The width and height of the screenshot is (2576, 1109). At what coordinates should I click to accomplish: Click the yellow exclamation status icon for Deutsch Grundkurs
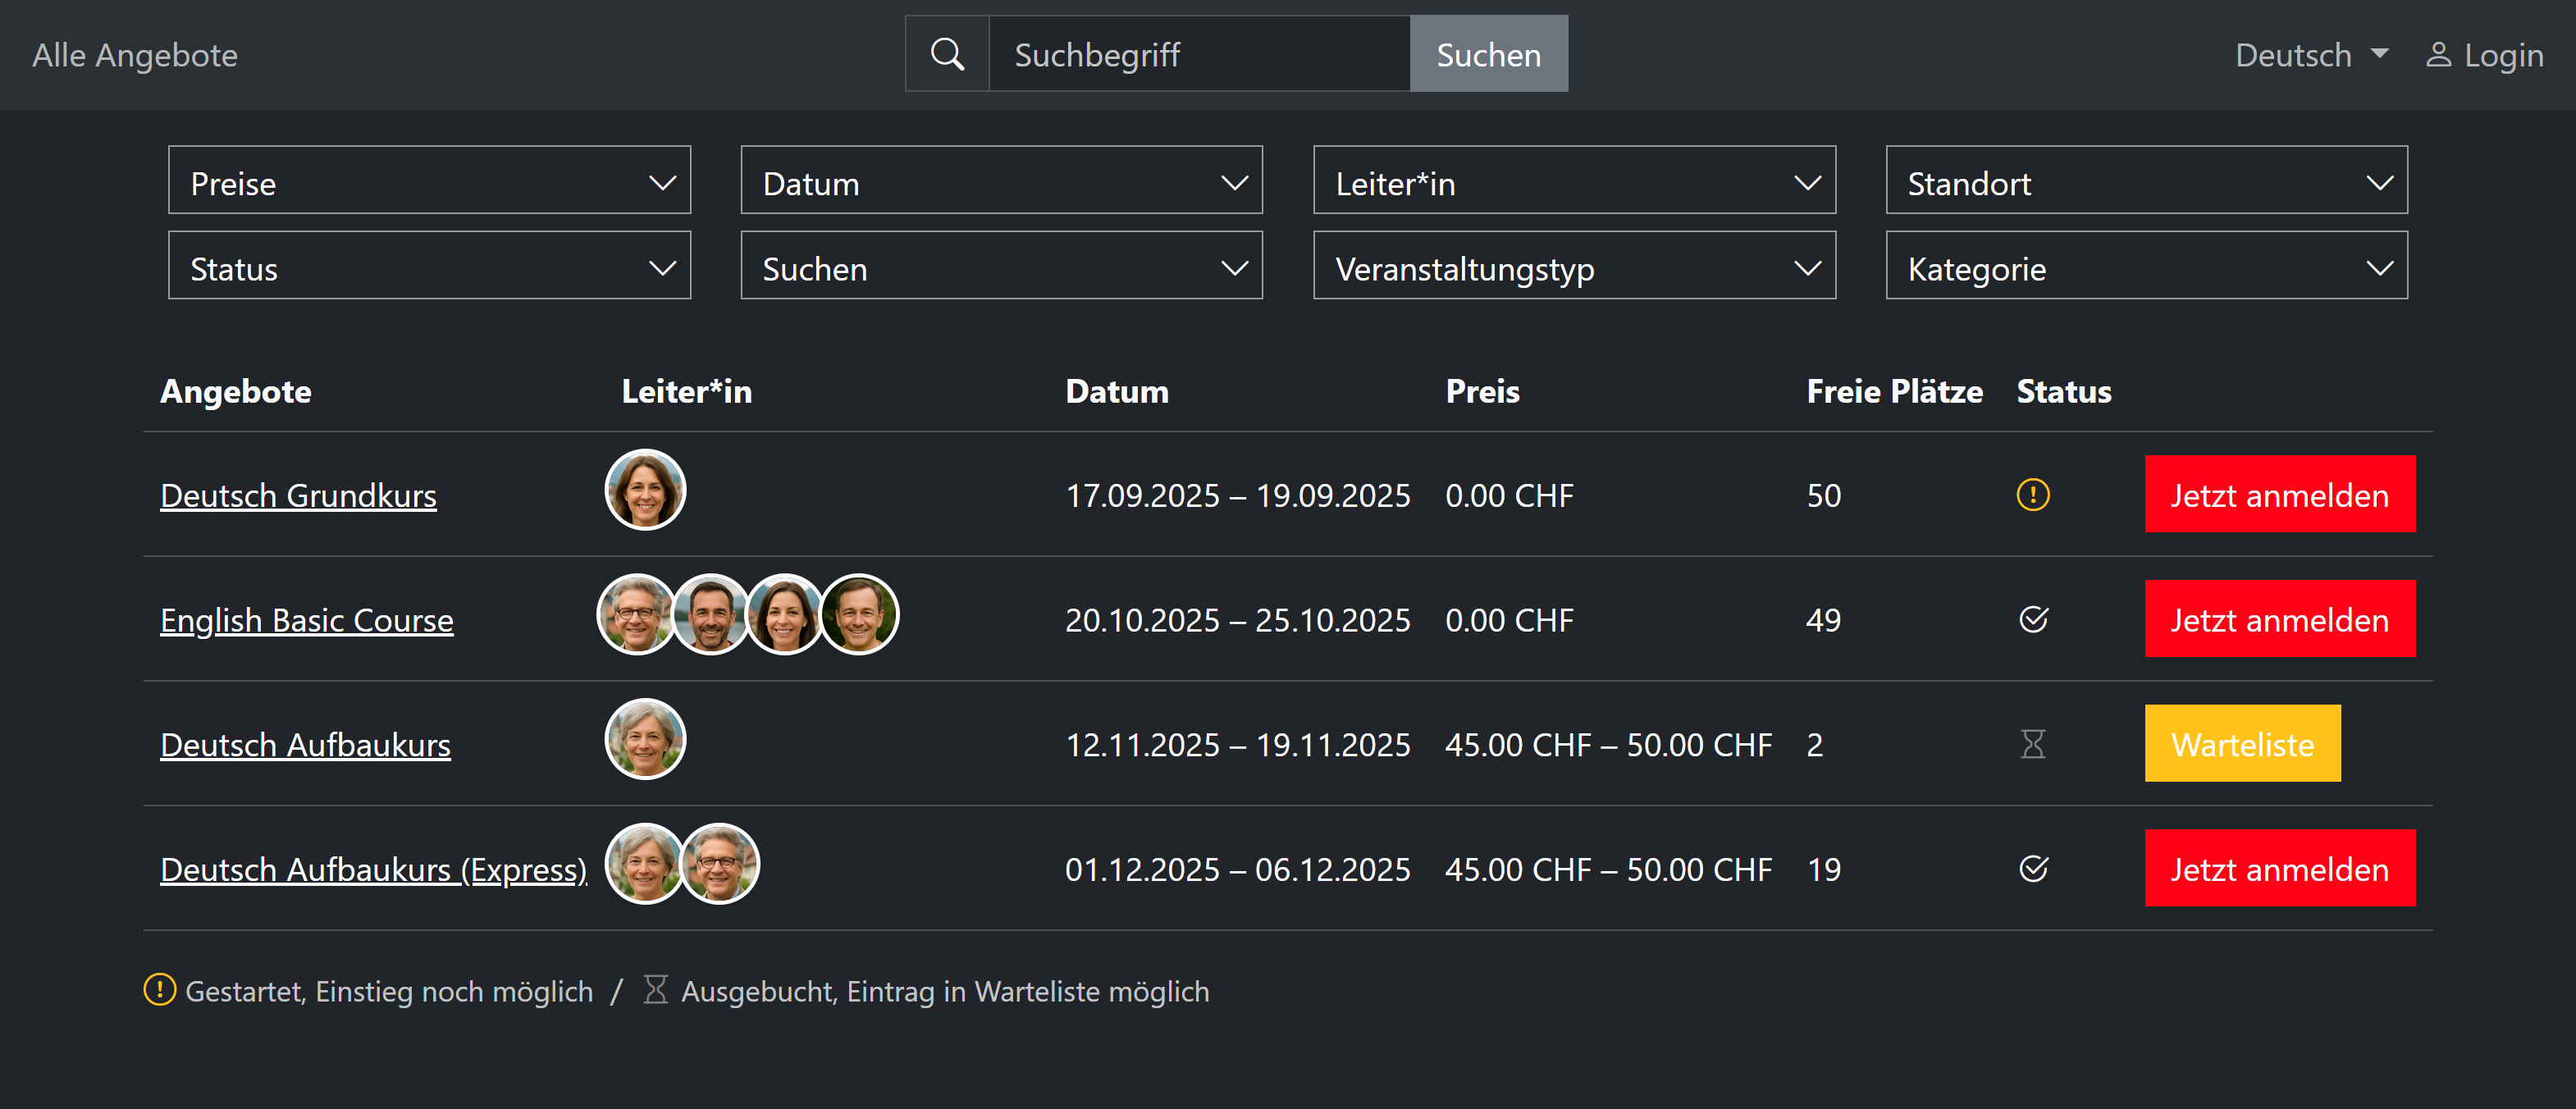(x=2032, y=495)
